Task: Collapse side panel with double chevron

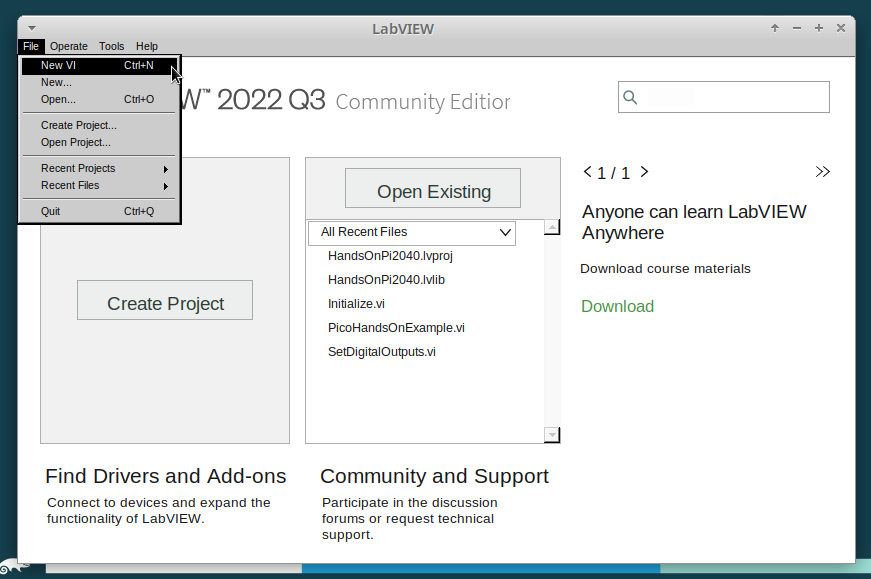Action: point(823,172)
